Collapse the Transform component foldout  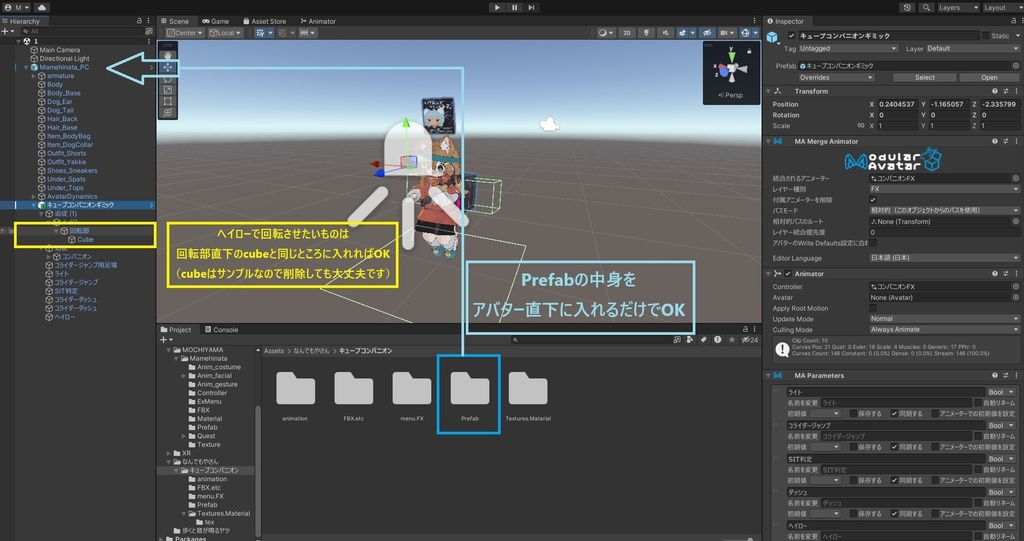click(769, 91)
